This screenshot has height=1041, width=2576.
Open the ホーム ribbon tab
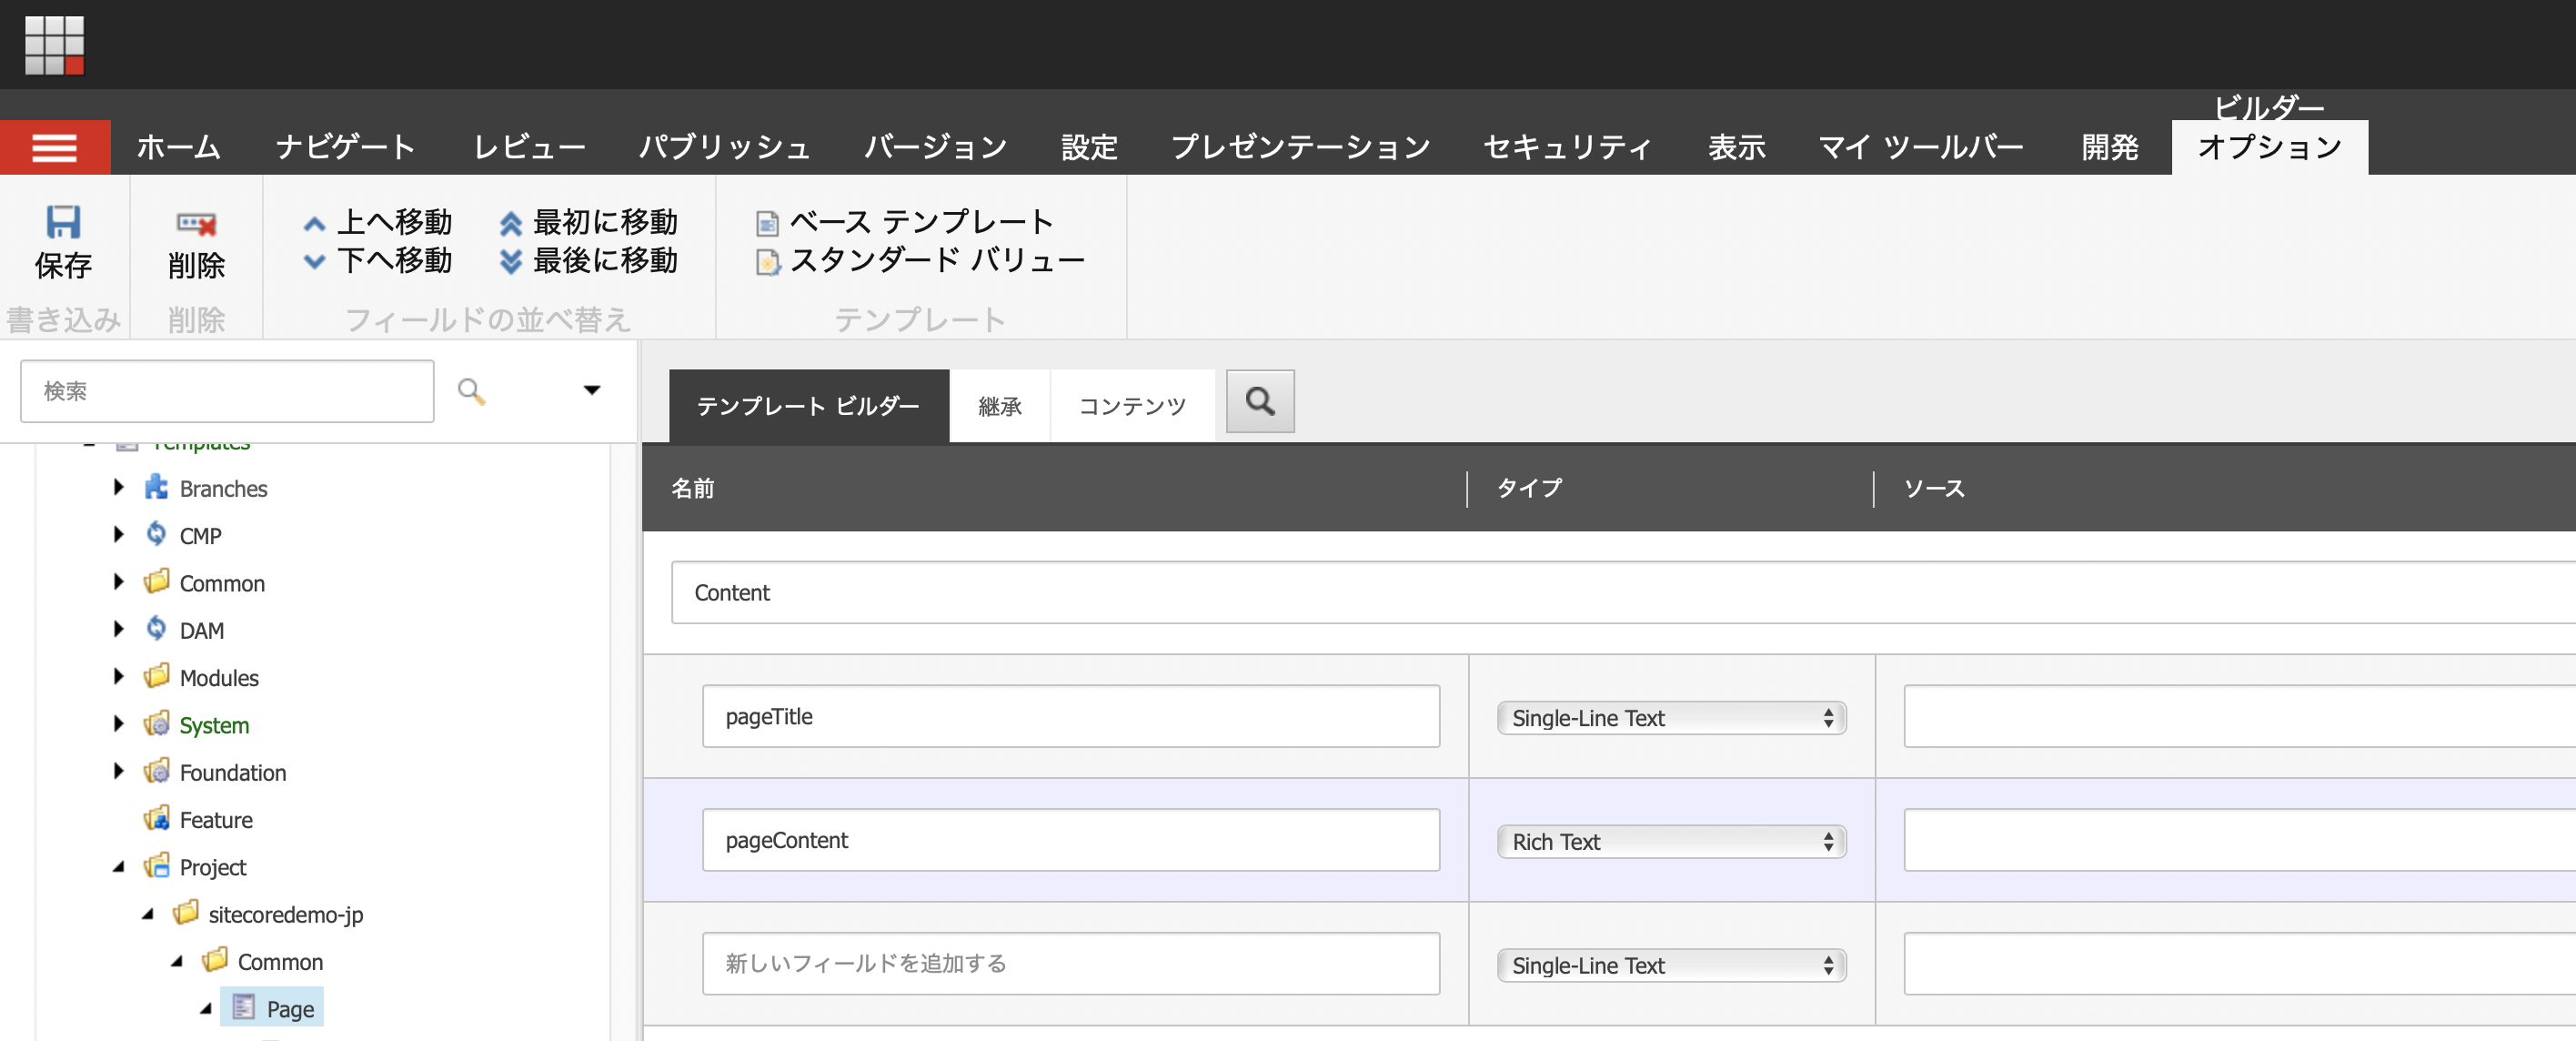point(179,148)
